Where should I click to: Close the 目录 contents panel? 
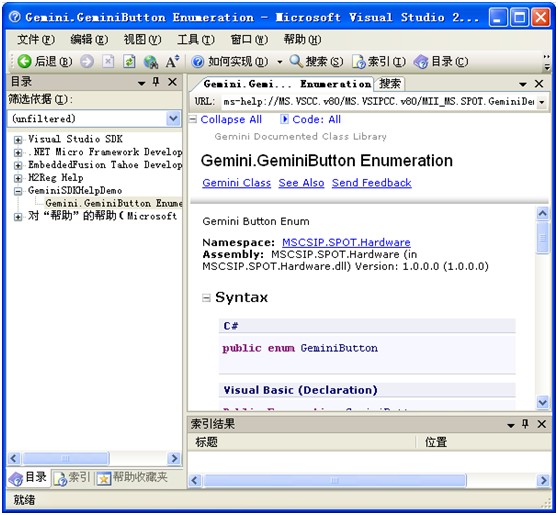tap(173, 82)
